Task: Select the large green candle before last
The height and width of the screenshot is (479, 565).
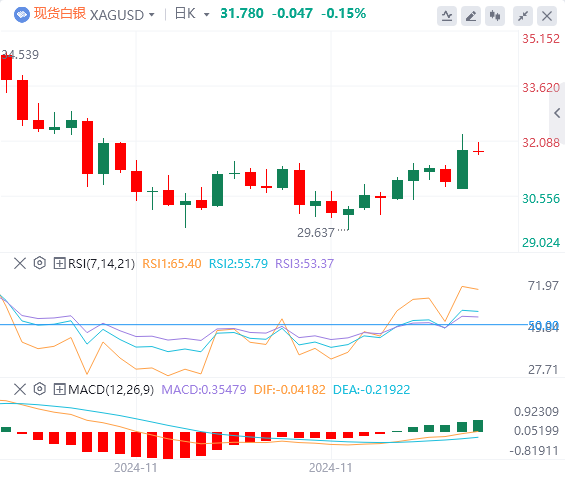Action: (x=462, y=169)
